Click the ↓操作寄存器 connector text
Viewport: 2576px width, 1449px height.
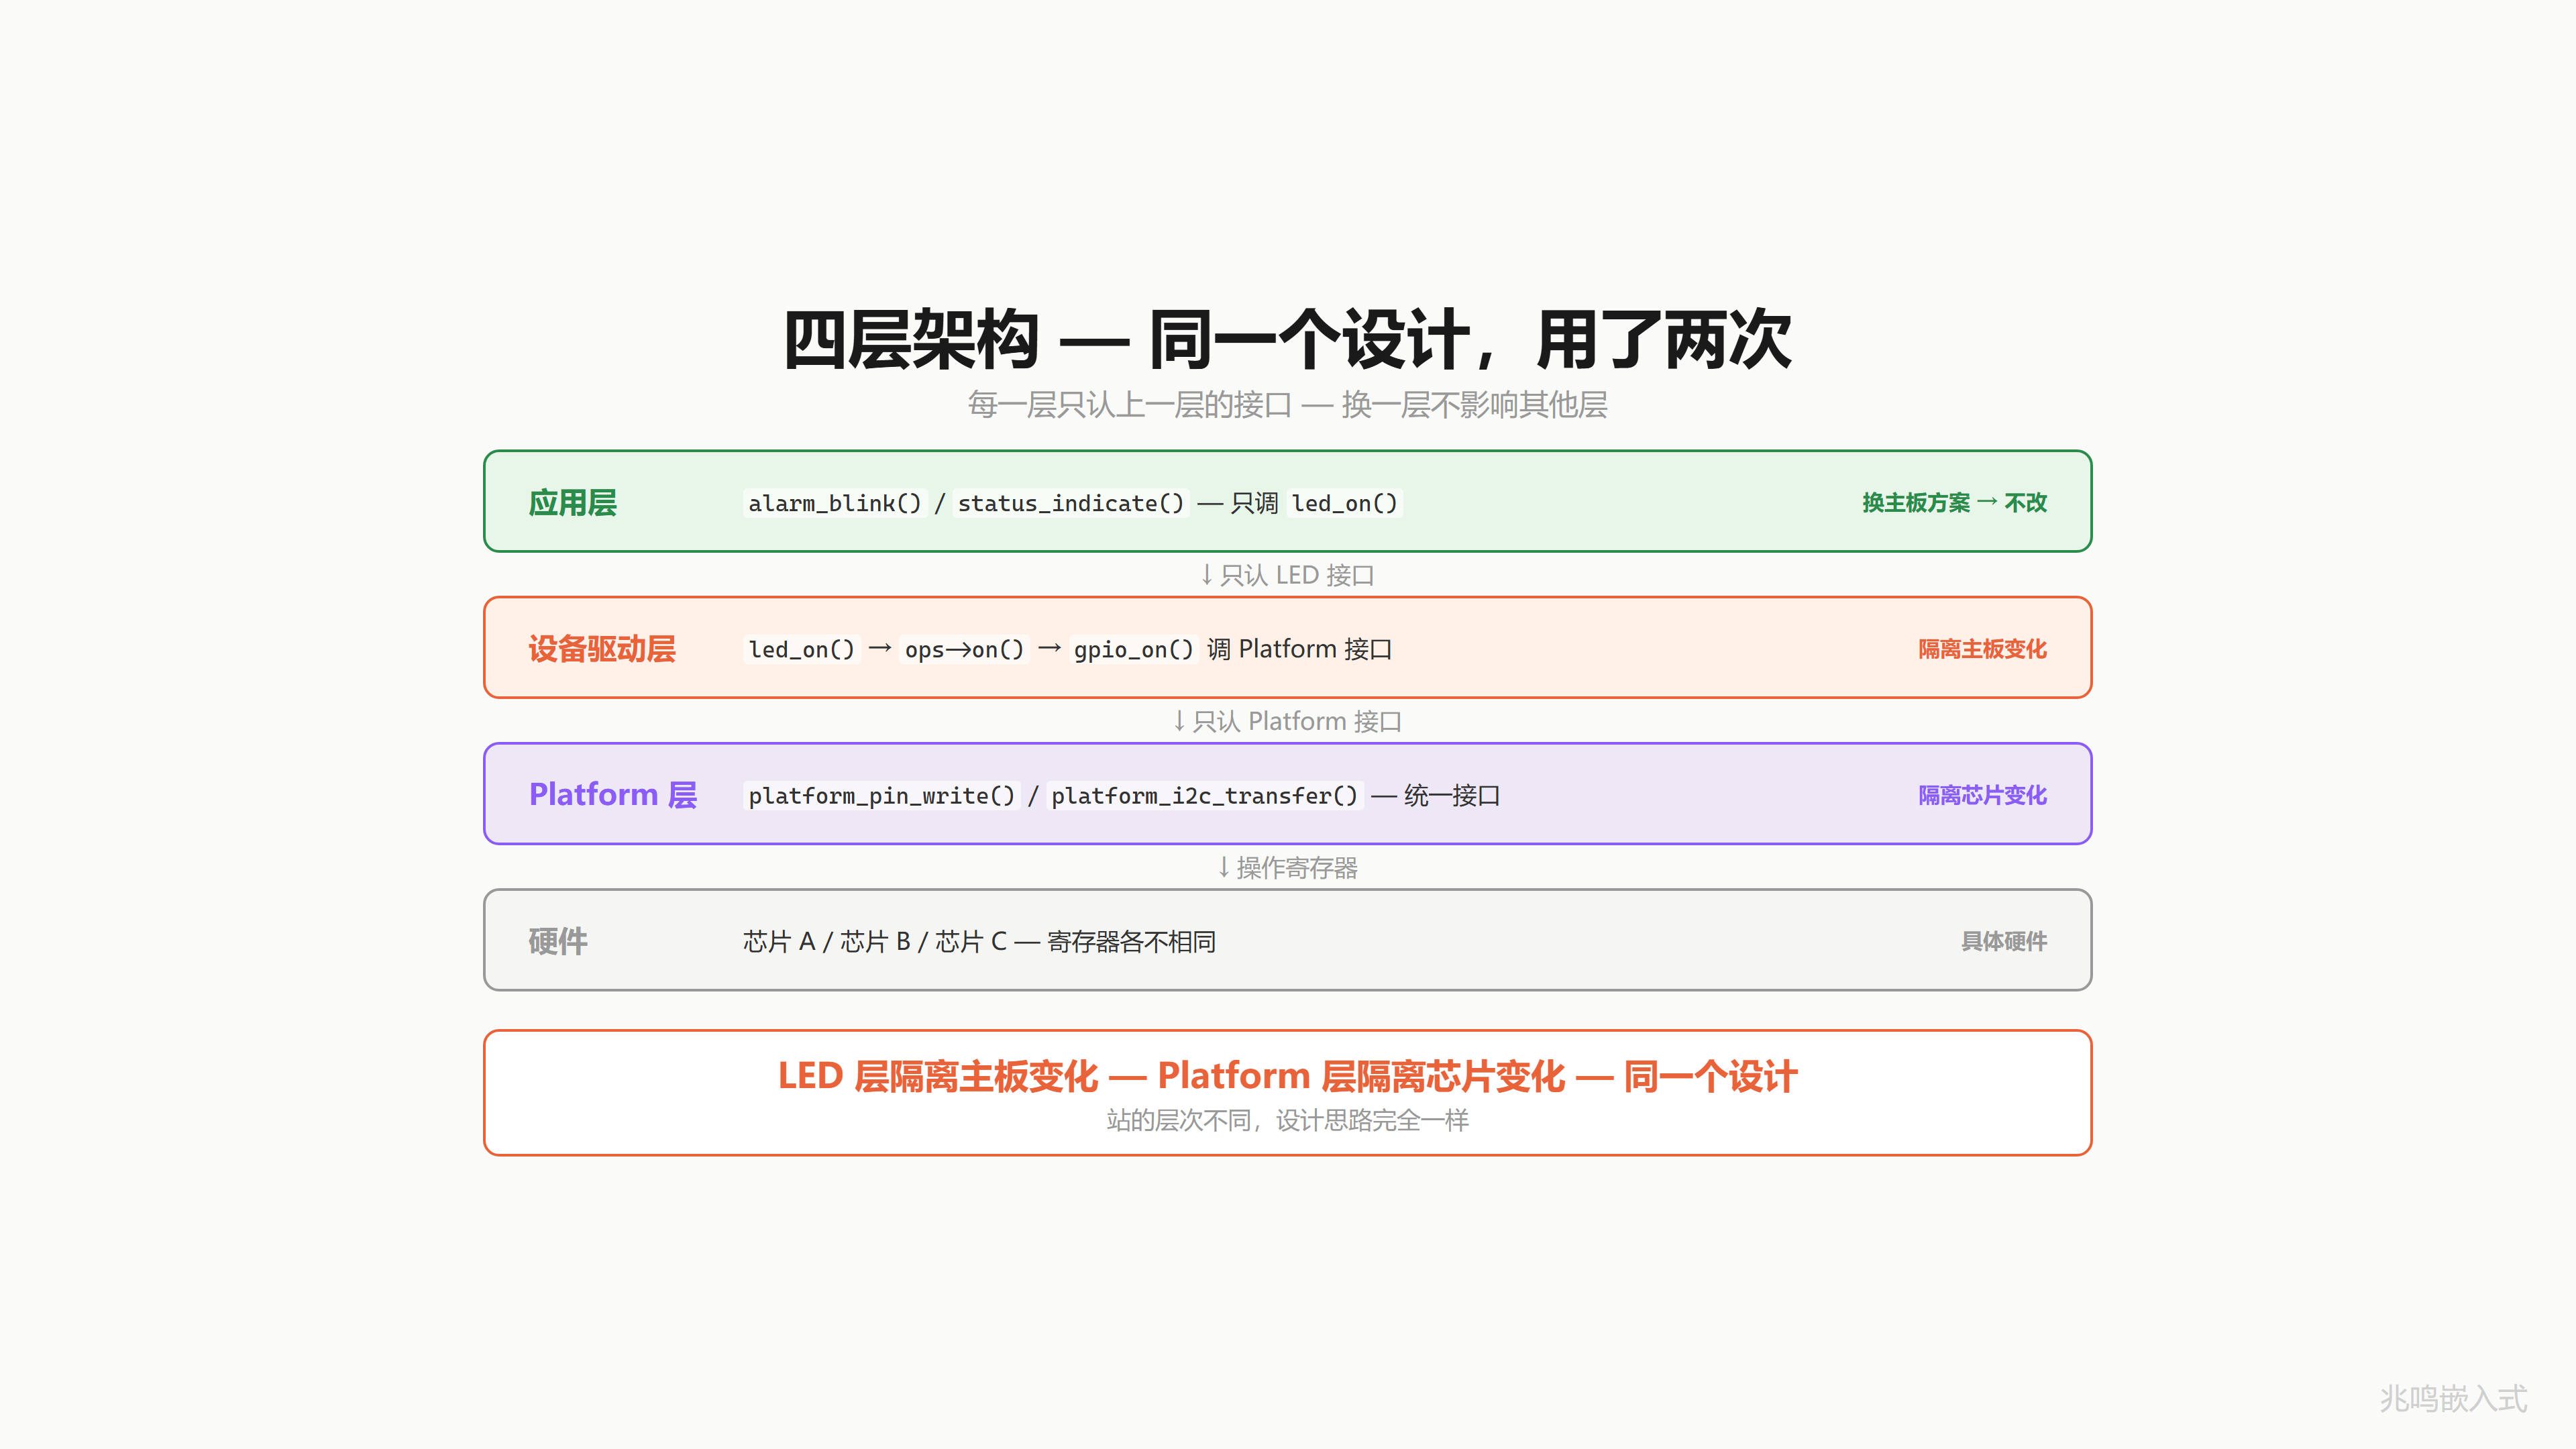click(x=1287, y=867)
